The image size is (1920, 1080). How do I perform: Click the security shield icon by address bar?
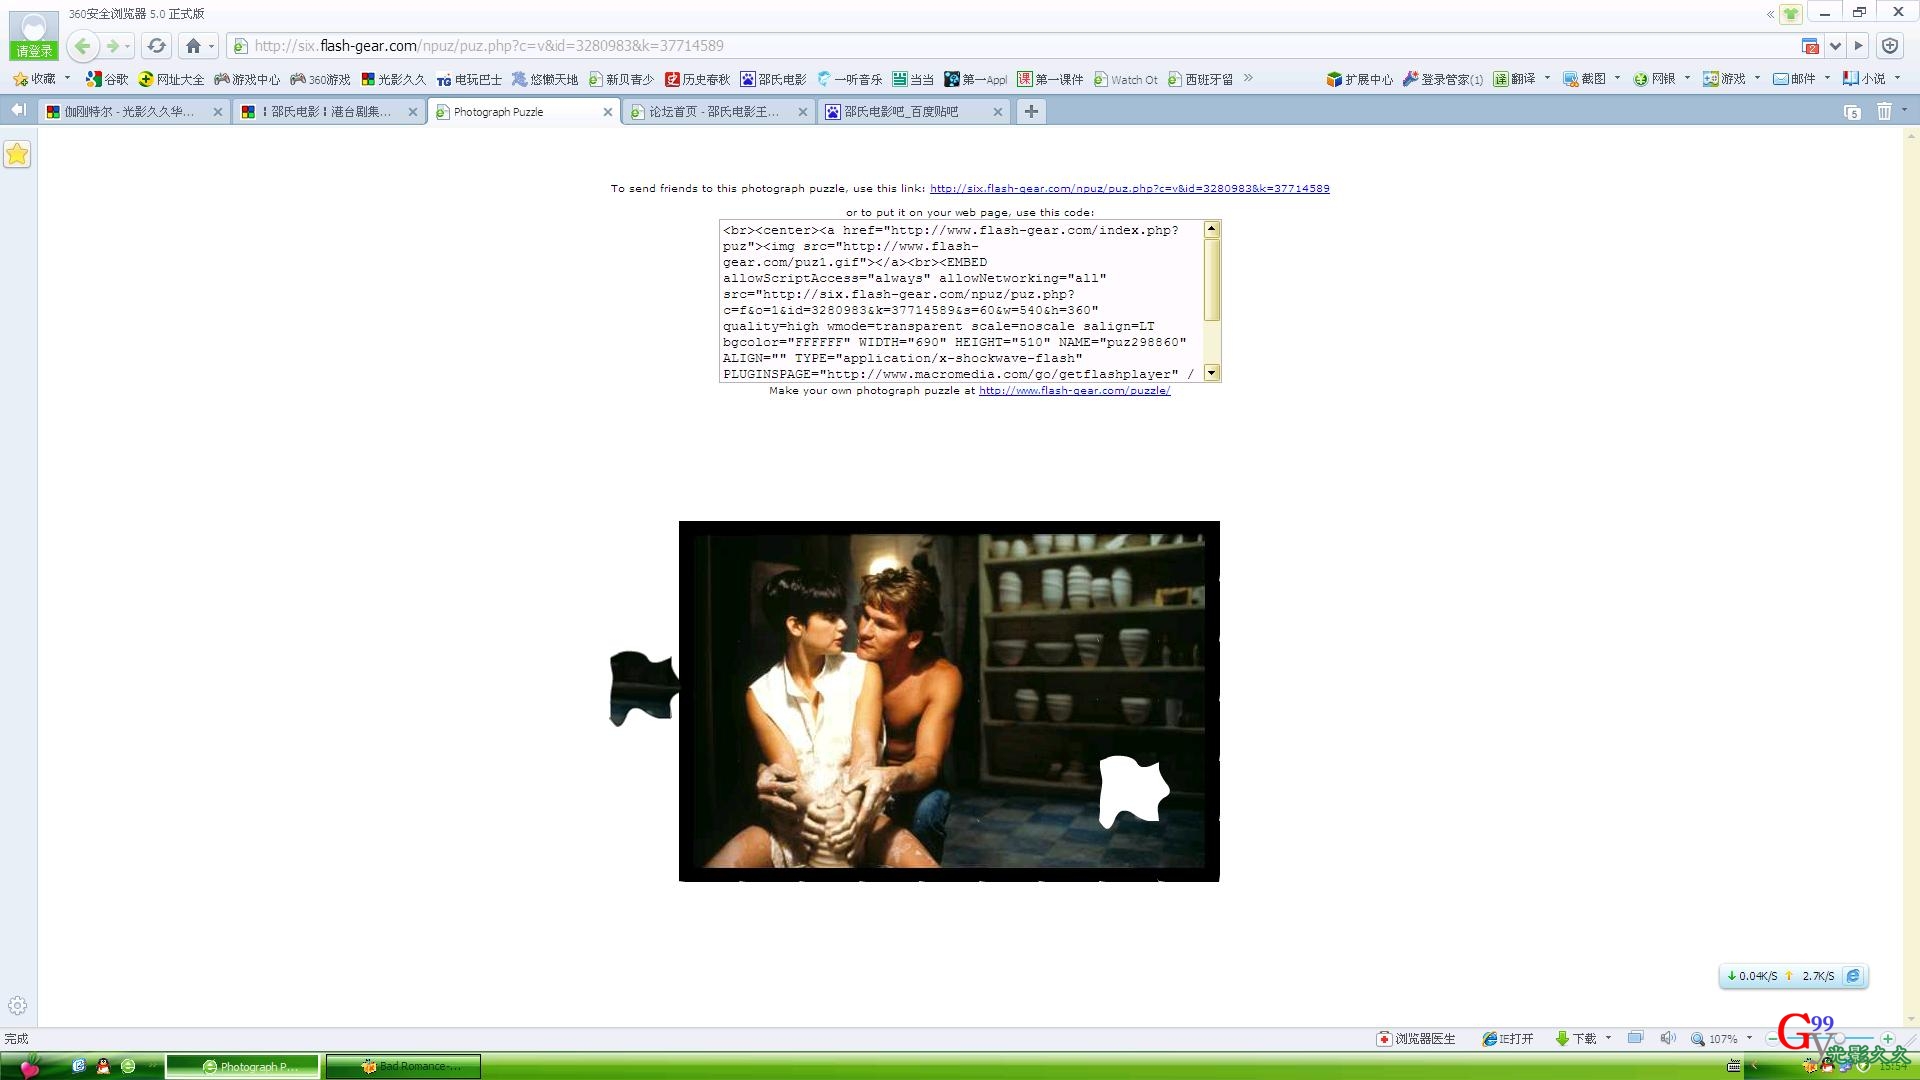coord(1890,46)
